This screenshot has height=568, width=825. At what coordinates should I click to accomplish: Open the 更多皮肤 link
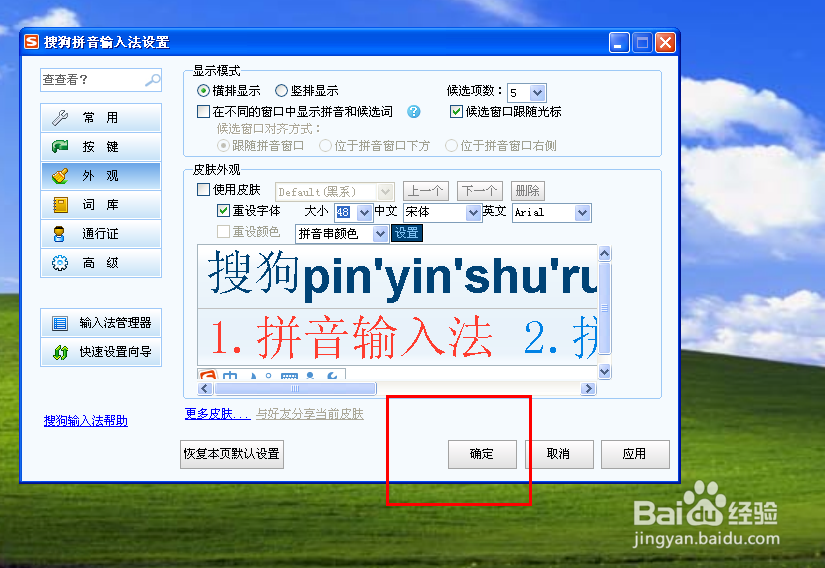click(217, 414)
